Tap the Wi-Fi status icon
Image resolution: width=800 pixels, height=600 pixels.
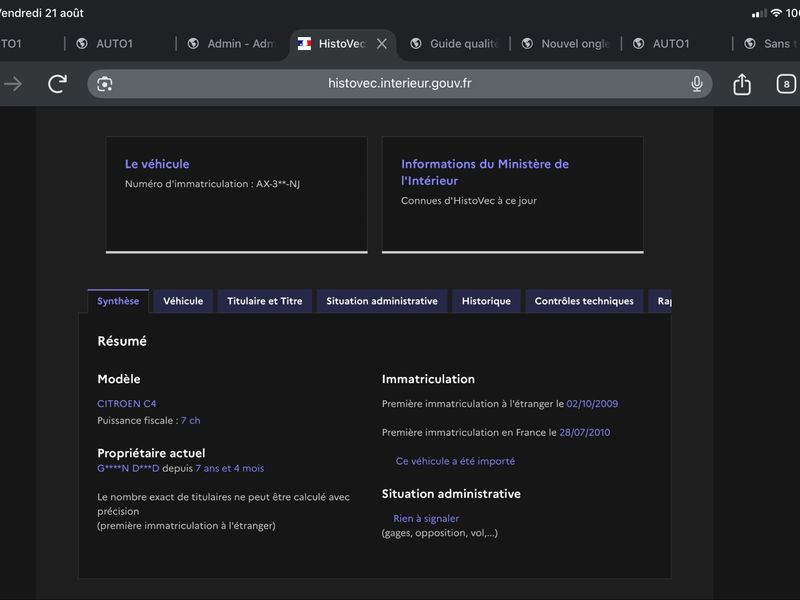click(776, 13)
